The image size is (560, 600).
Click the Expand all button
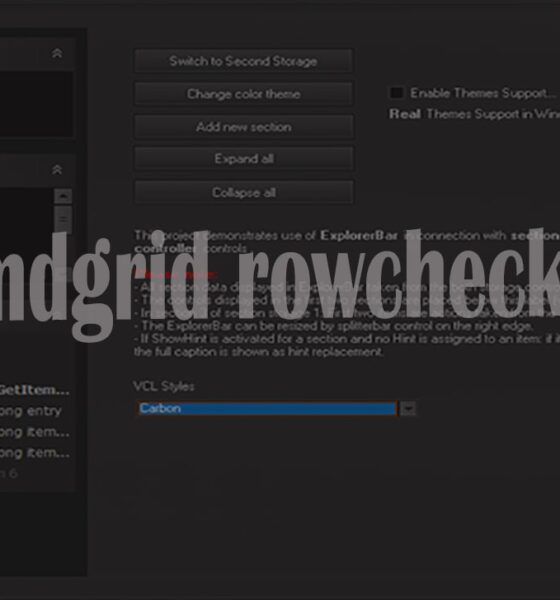[x=243, y=159]
